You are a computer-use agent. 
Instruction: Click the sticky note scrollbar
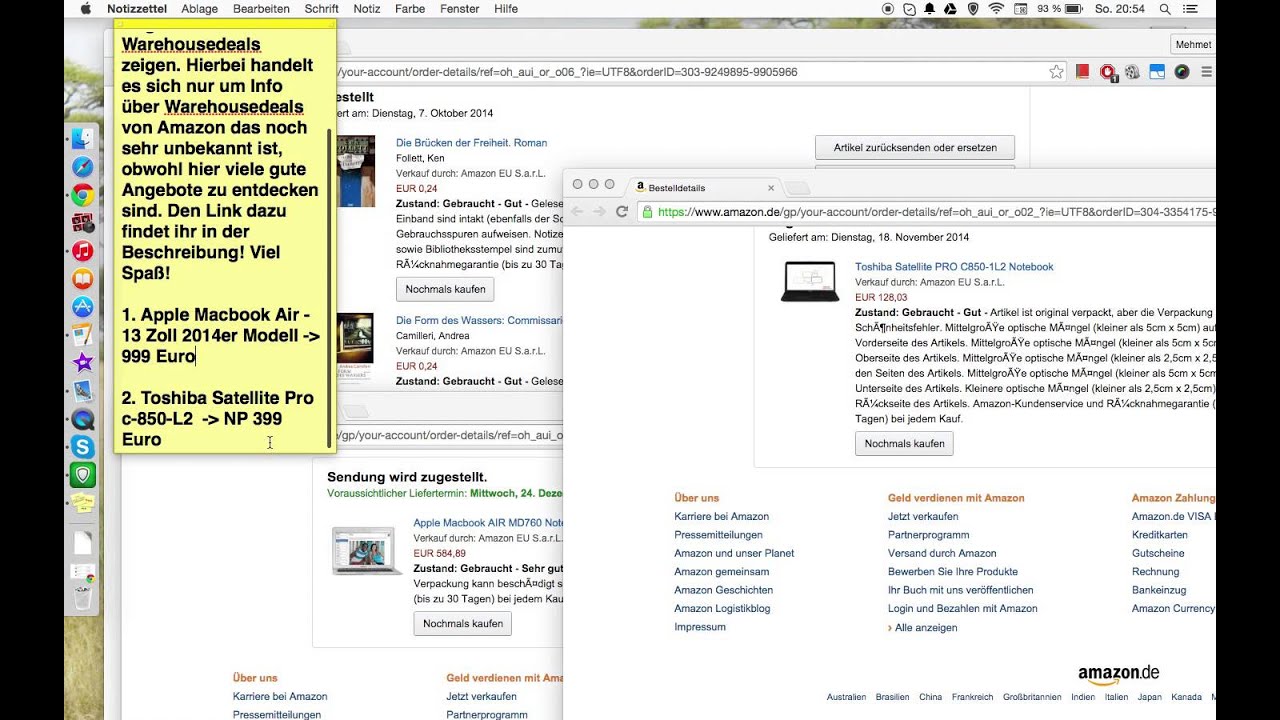pos(330,288)
